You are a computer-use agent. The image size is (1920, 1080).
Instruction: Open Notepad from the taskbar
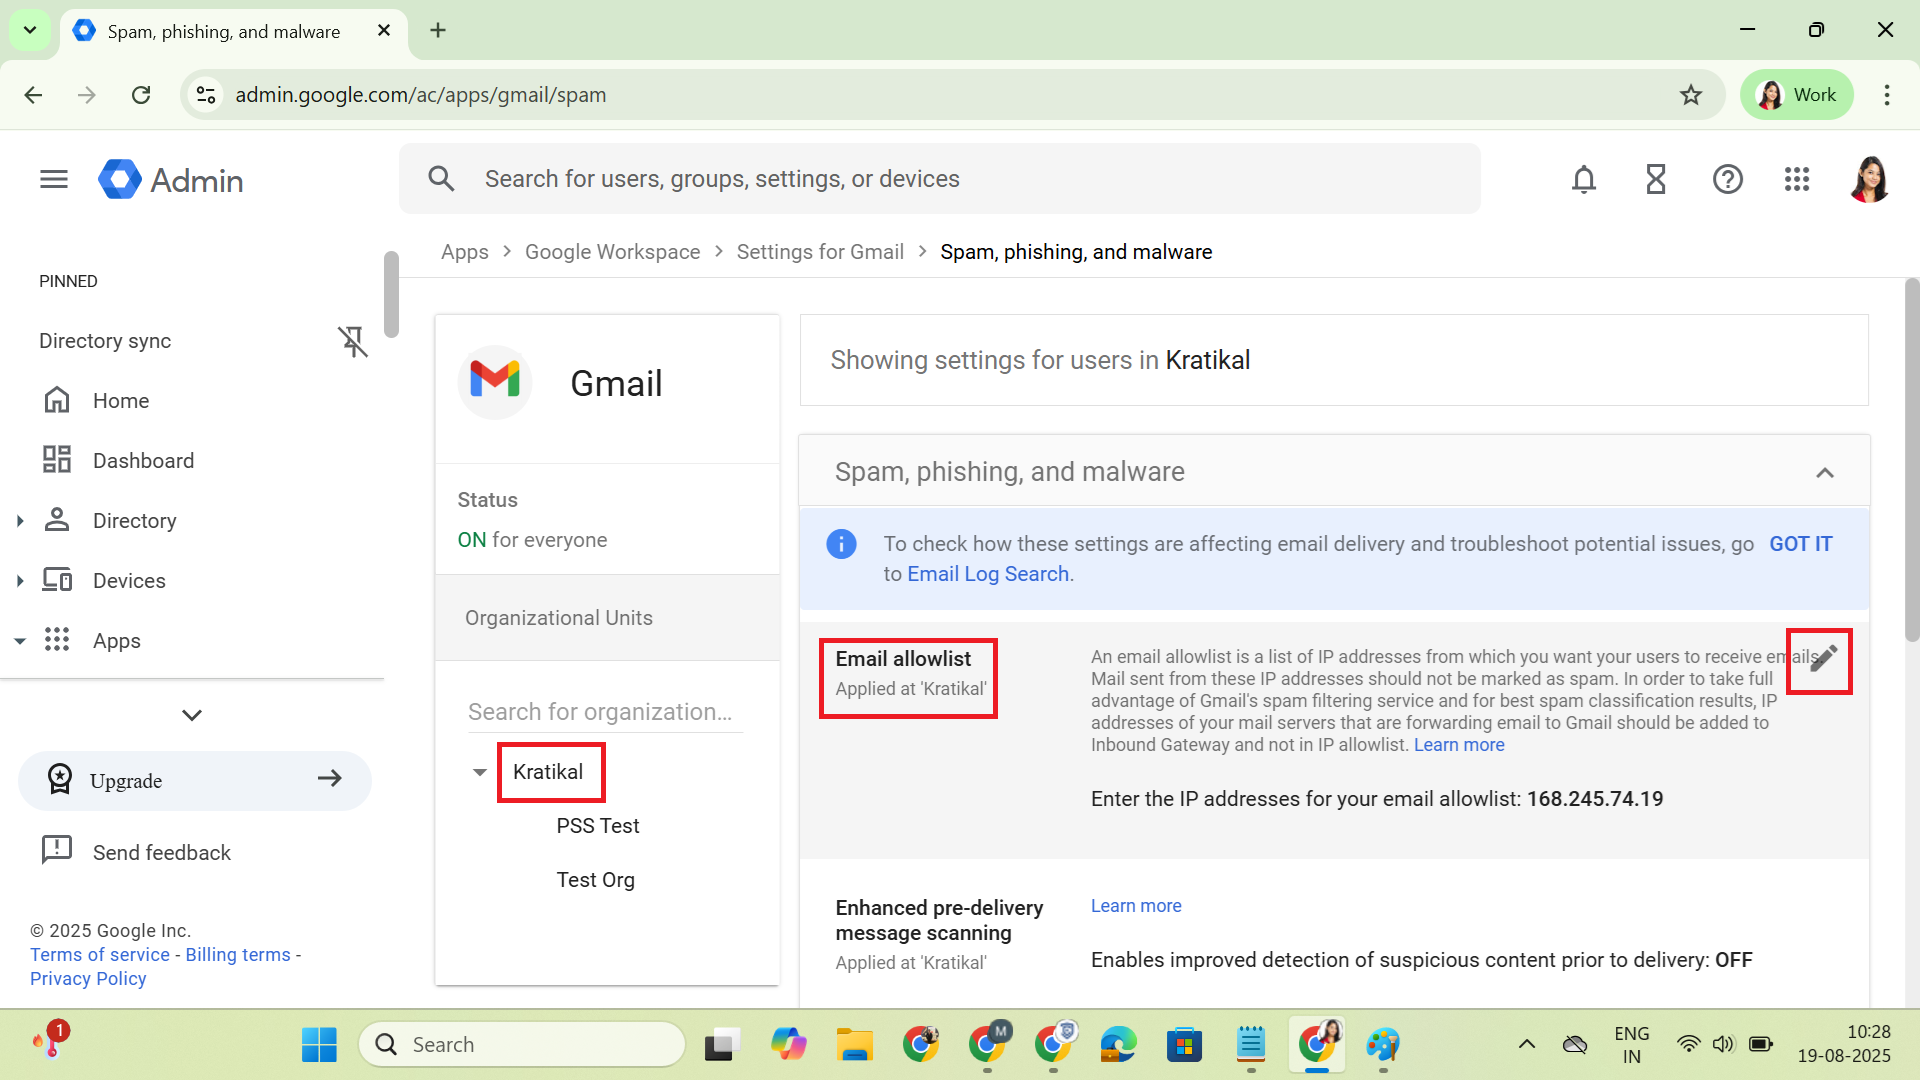1251,1045
